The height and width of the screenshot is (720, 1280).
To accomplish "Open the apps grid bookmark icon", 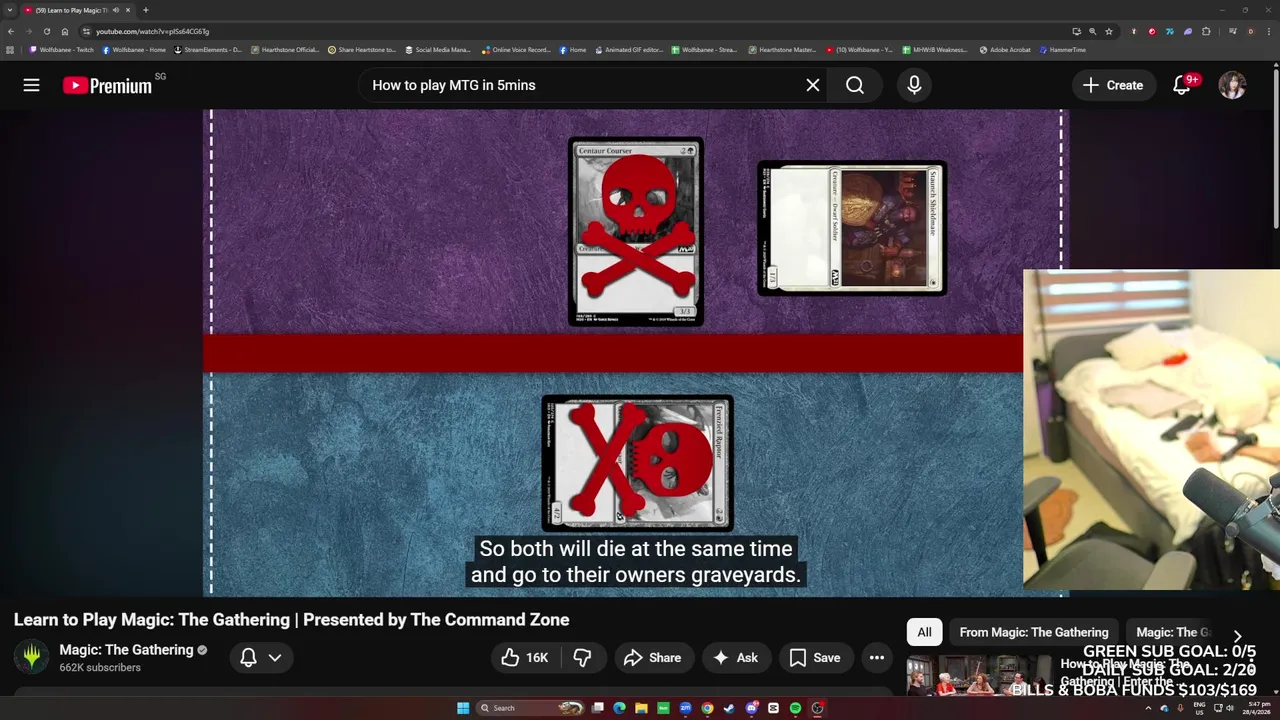I will click(11, 49).
